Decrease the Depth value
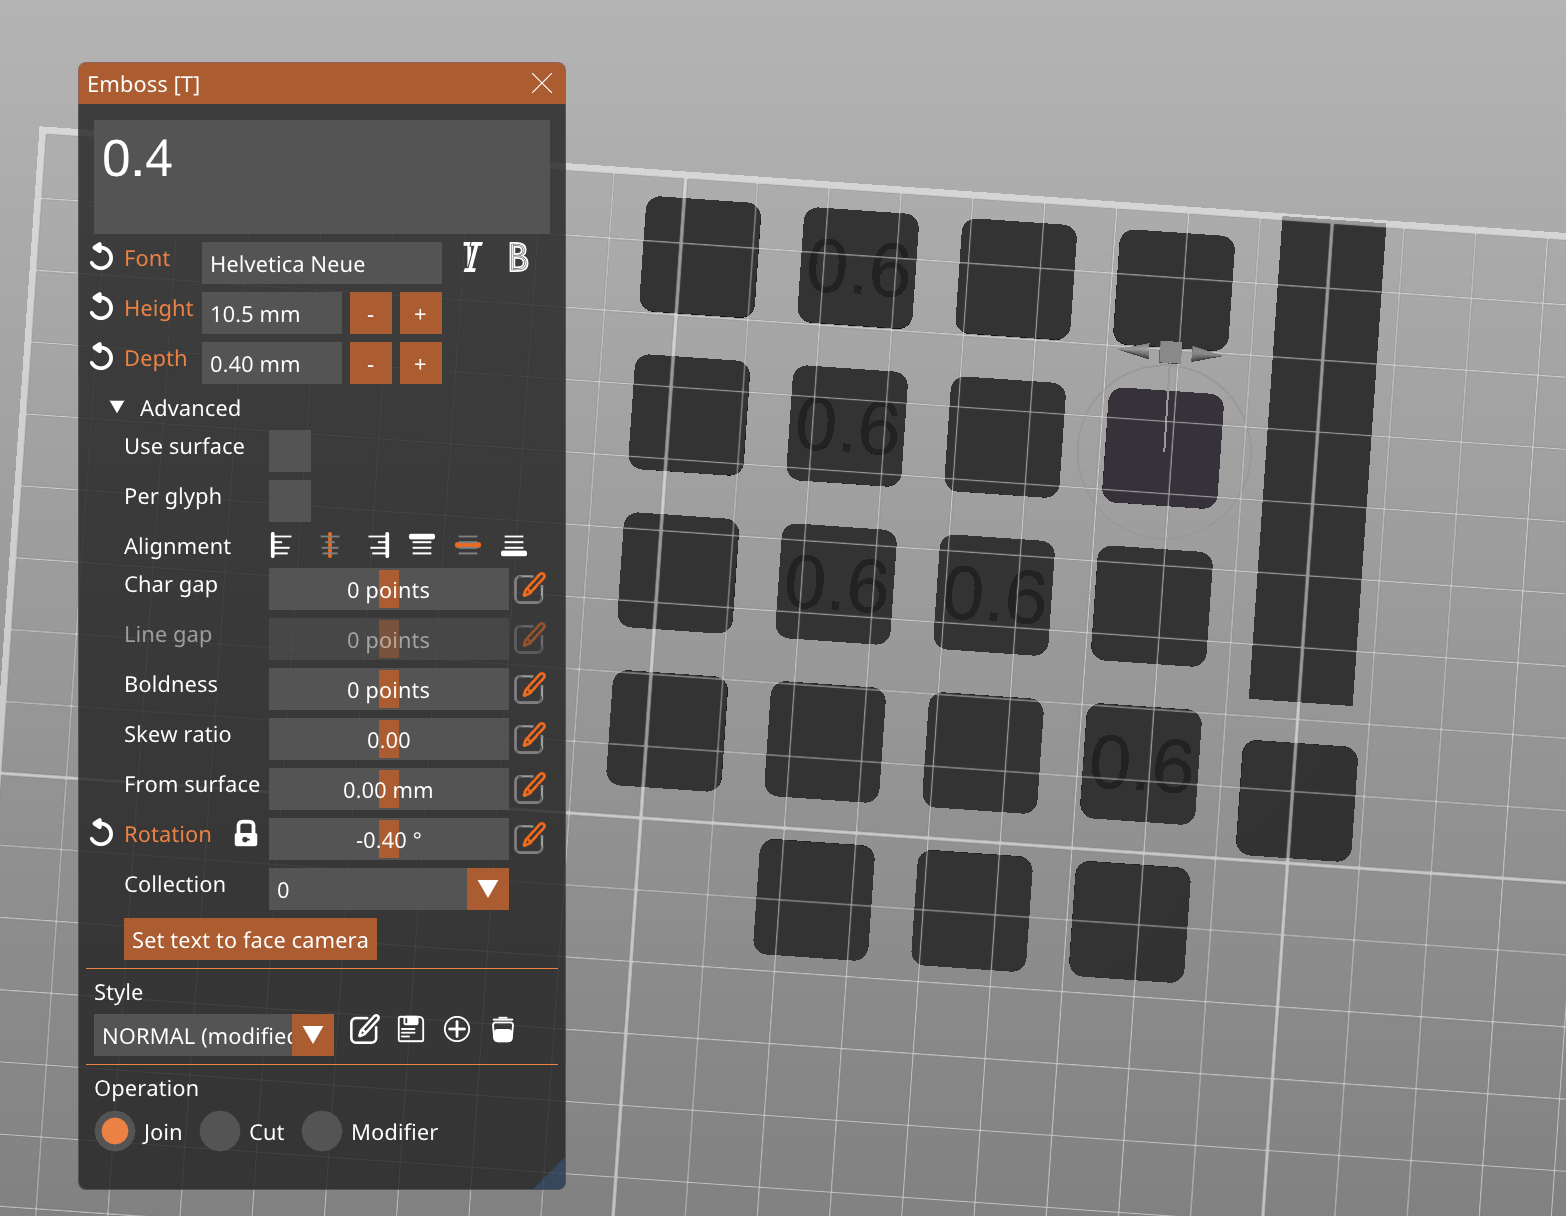Image resolution: width=1566 pixels, height=1216 pixels. point(371,363)
